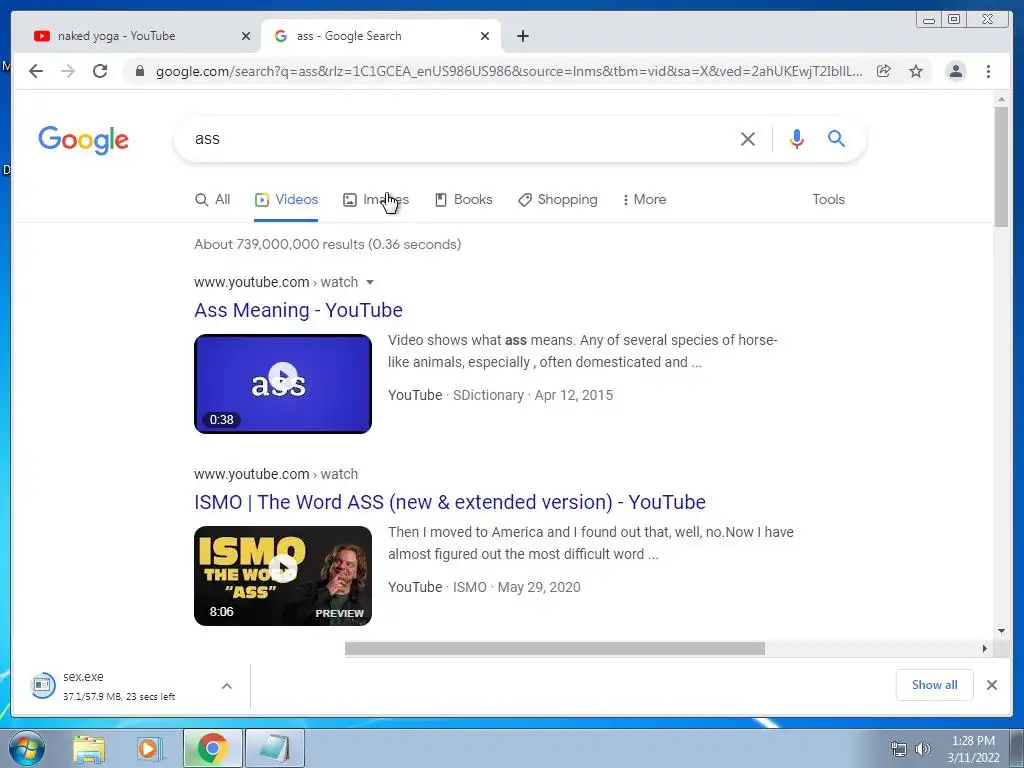1024x768 pixels.
Task: Close the downloads bar
Action: click(992, 685)
